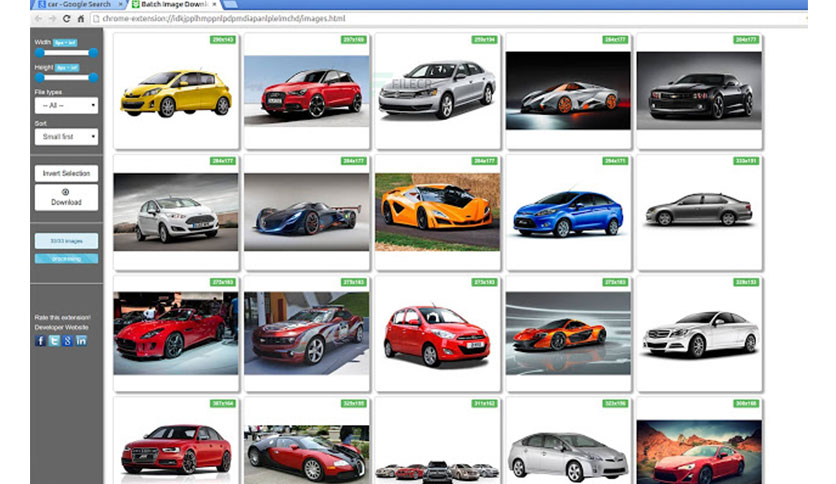
Task: Open the Rate this extension link
Action: [62, 317]
